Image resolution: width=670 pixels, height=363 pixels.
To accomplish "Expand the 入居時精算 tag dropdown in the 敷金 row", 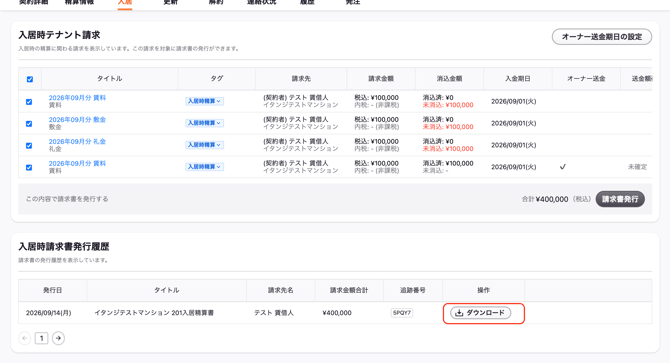I will (x=204, y=123).
